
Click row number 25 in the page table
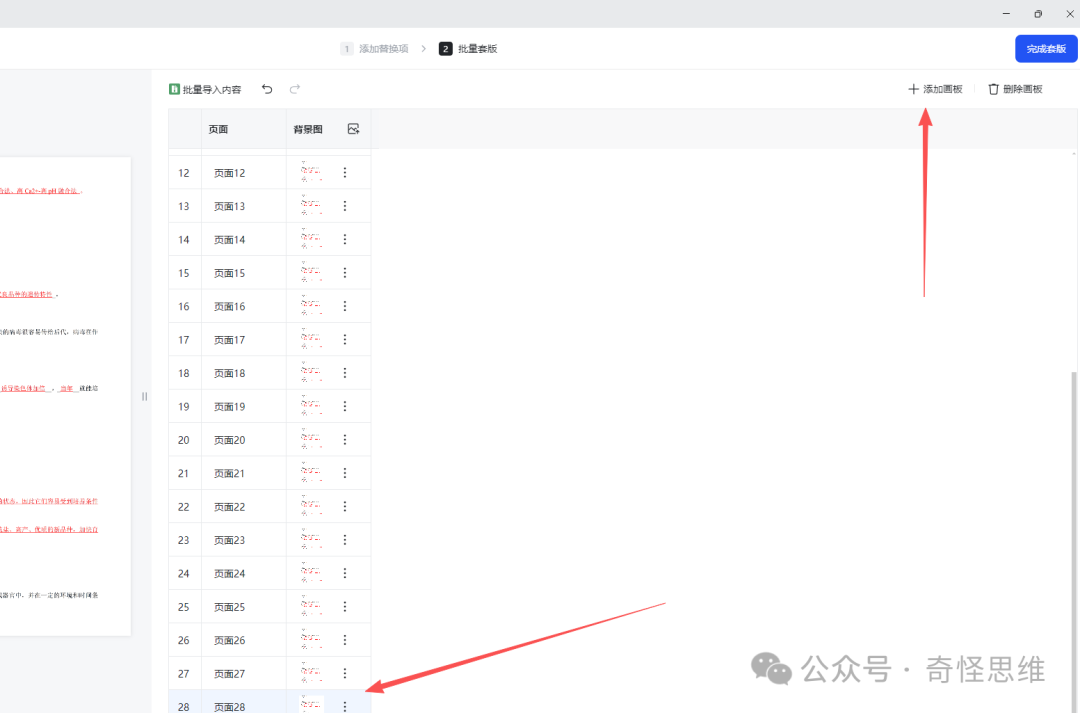(x=184, y=607)
